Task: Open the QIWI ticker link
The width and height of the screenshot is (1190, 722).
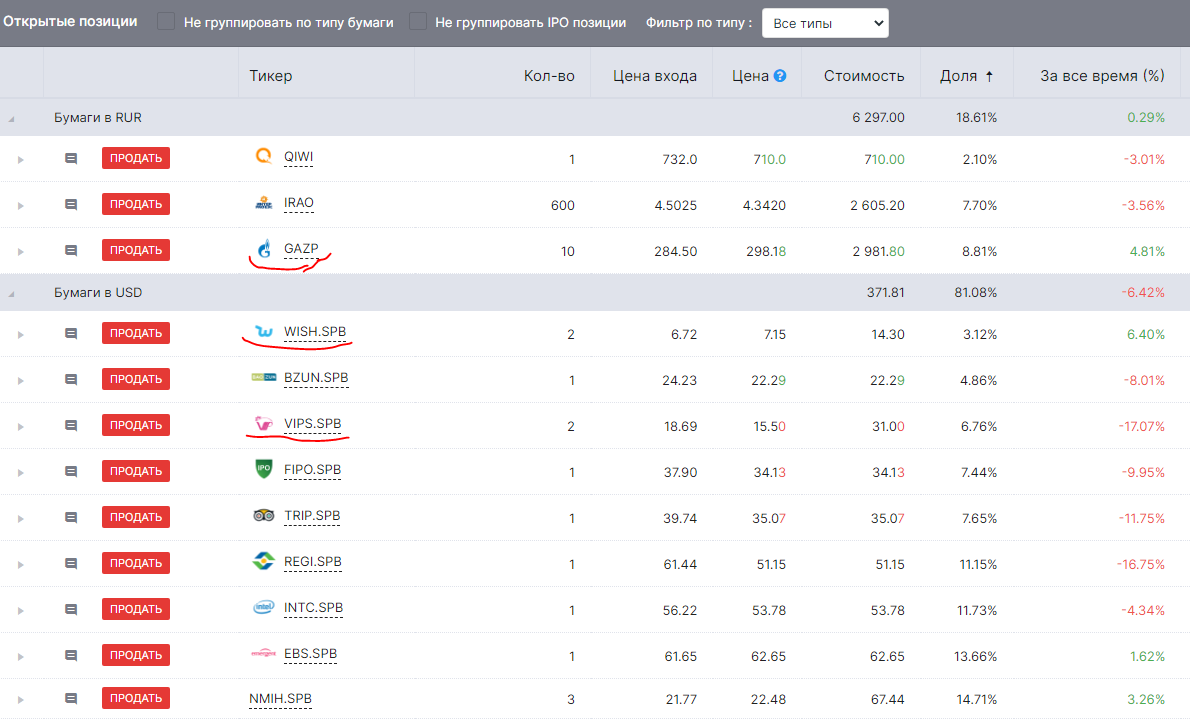Action: (298, 157)
